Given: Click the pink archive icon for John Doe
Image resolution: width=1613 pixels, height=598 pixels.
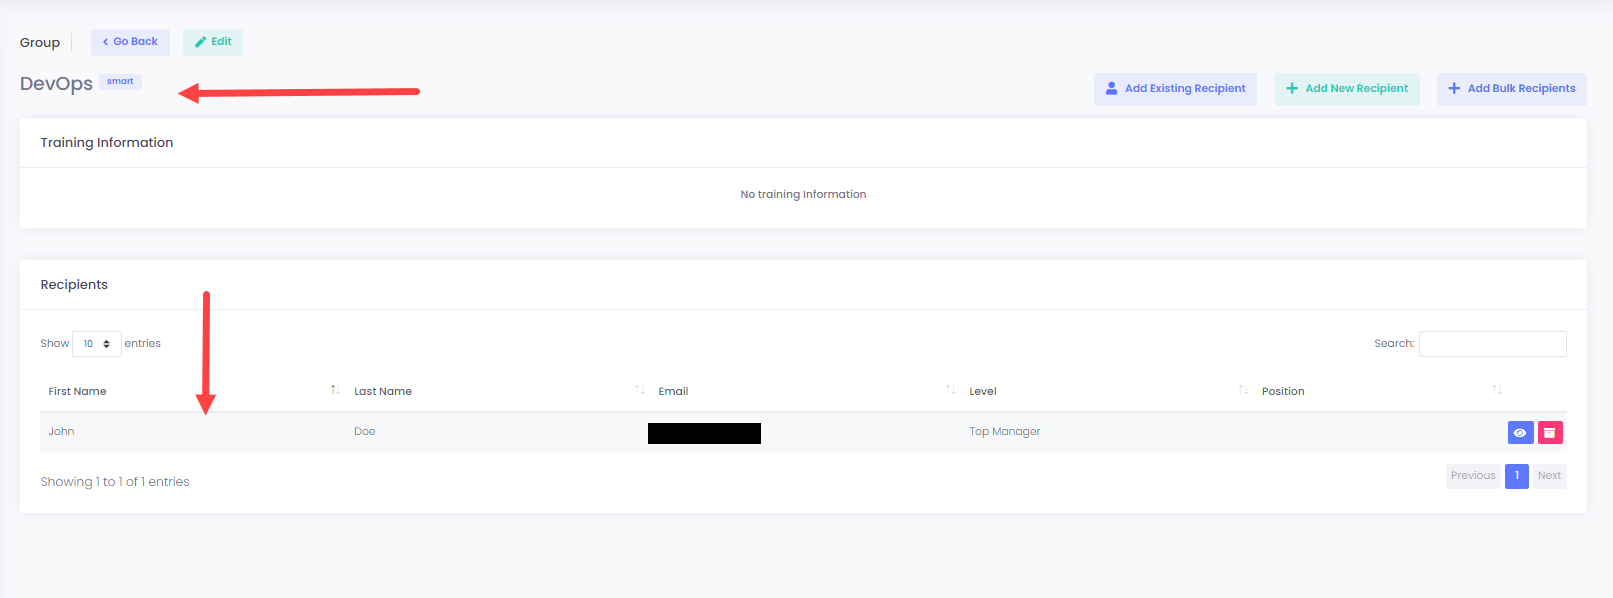Looking at the screenshot, I should tap(1549, 432).
